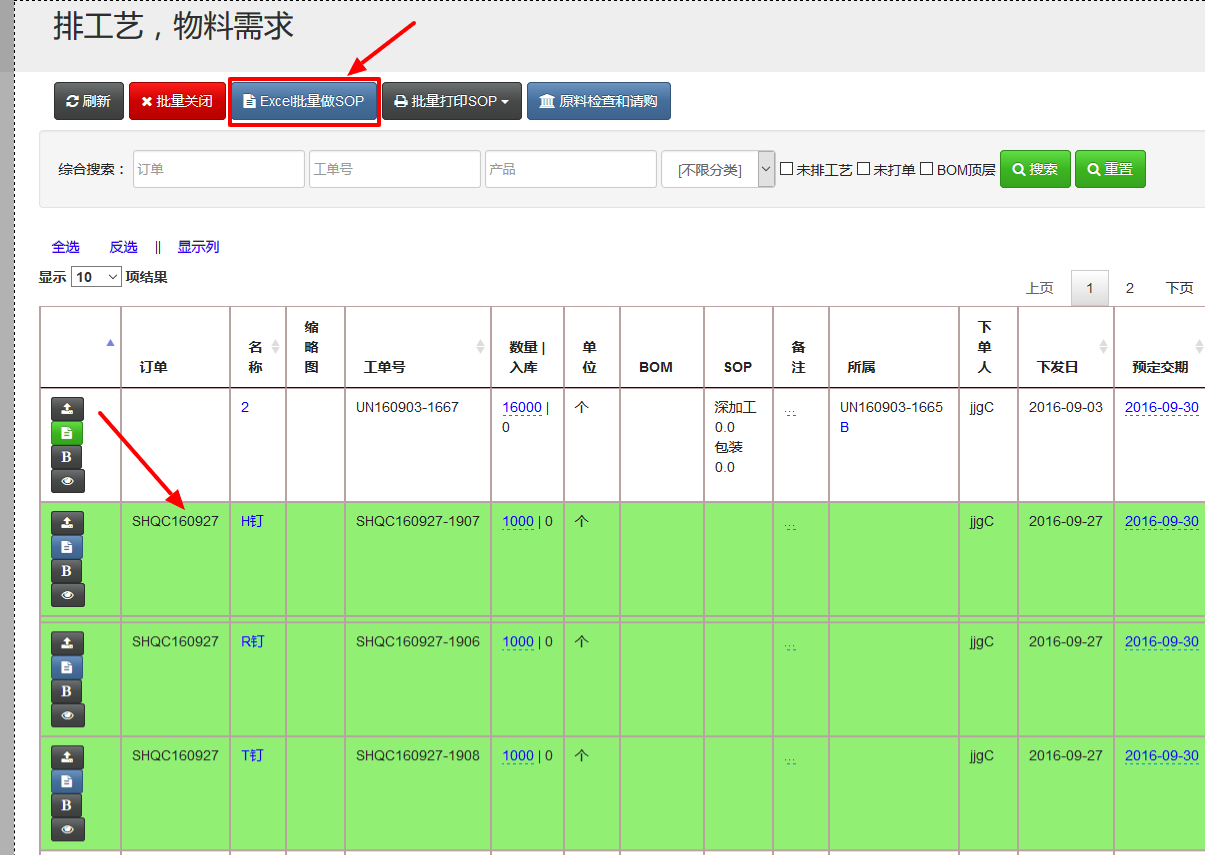Open the 不限分类 category dropdown
The height and width of the screenshot is (855, 1205).
[718, 170]
